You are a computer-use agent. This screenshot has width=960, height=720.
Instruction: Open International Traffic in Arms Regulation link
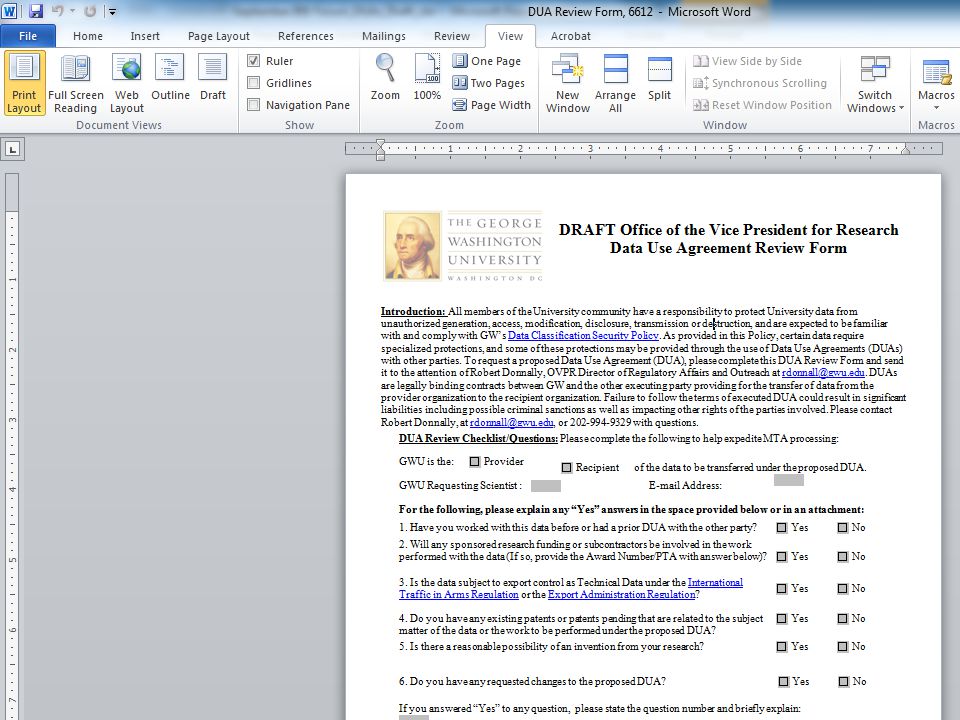(x=571, y=588)
